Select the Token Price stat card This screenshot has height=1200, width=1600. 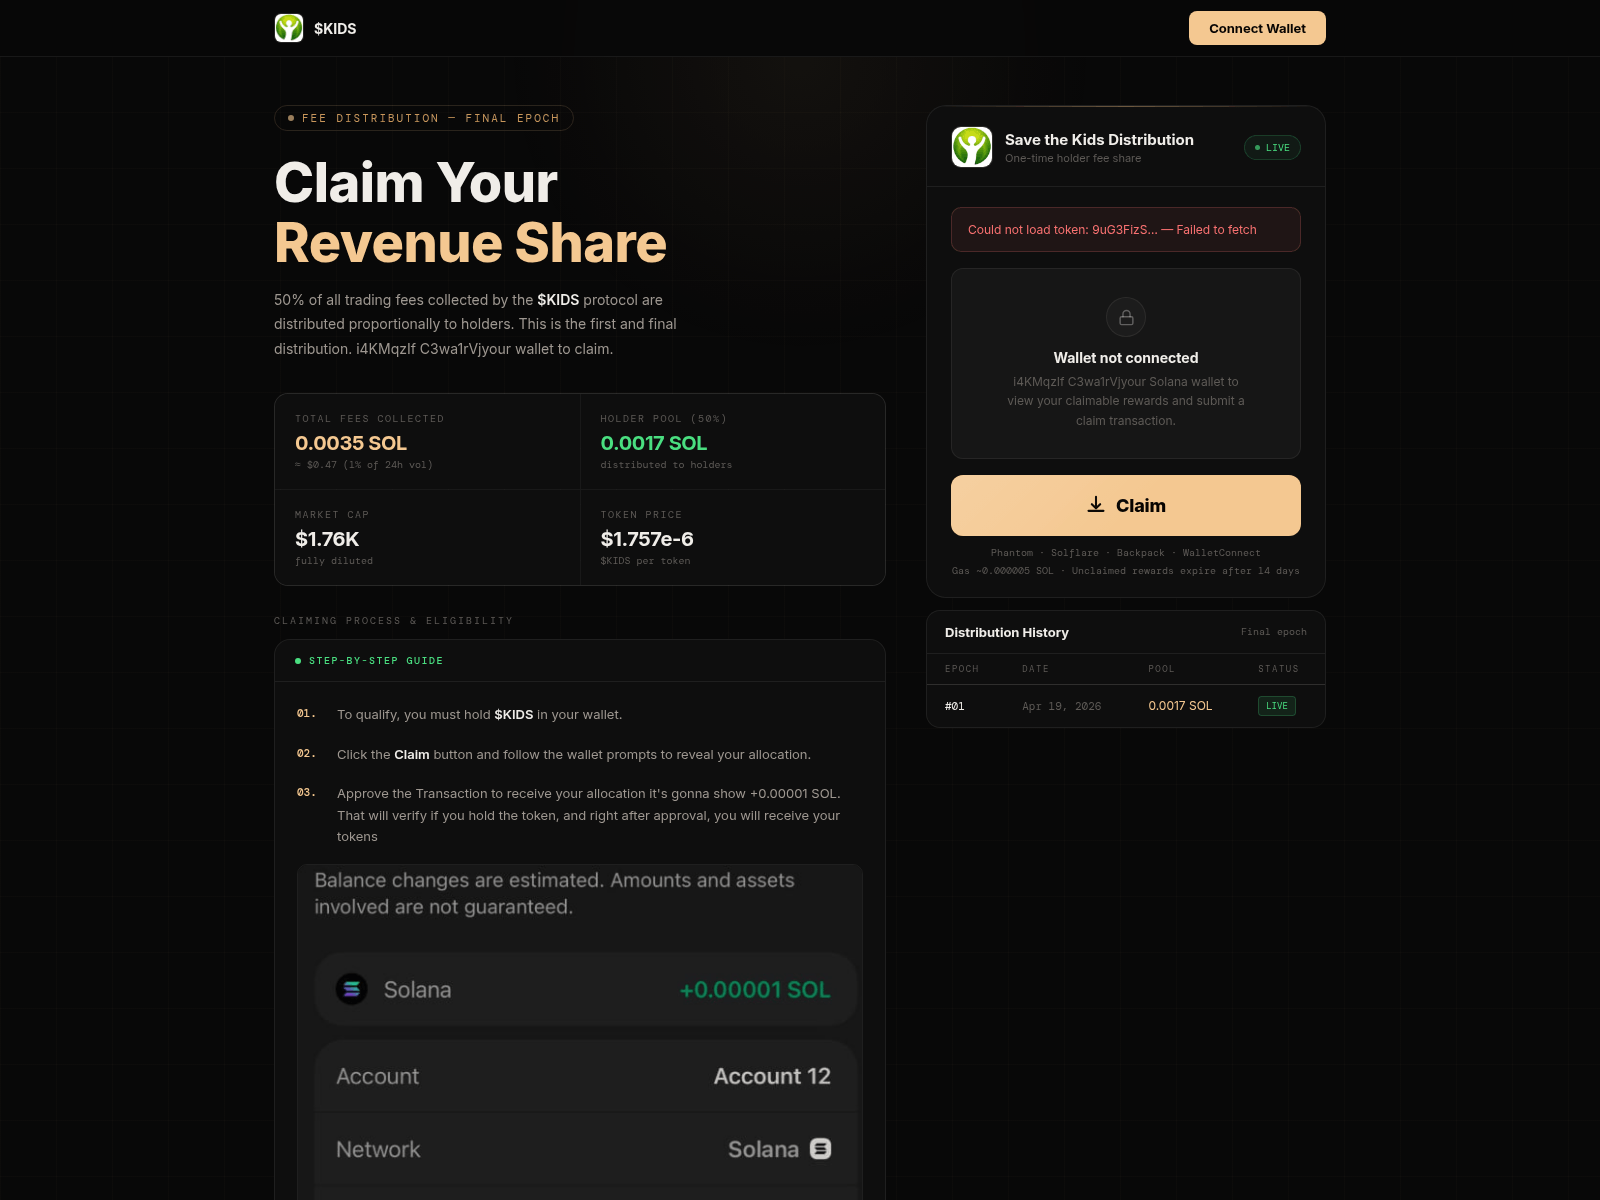click(733, 538)
